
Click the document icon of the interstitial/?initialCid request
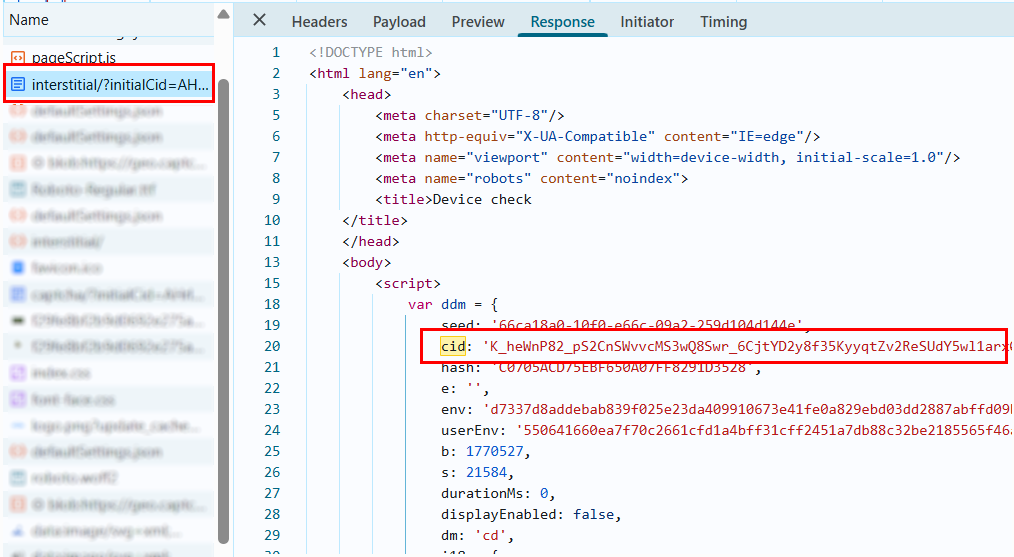(17, 85)
